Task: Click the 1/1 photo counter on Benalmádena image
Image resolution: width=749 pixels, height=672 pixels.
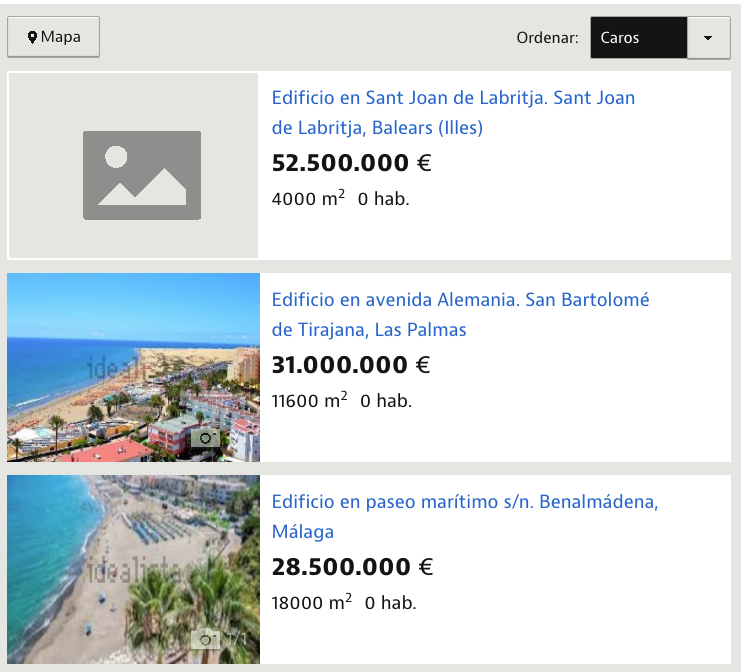Action: coord(237,638)
